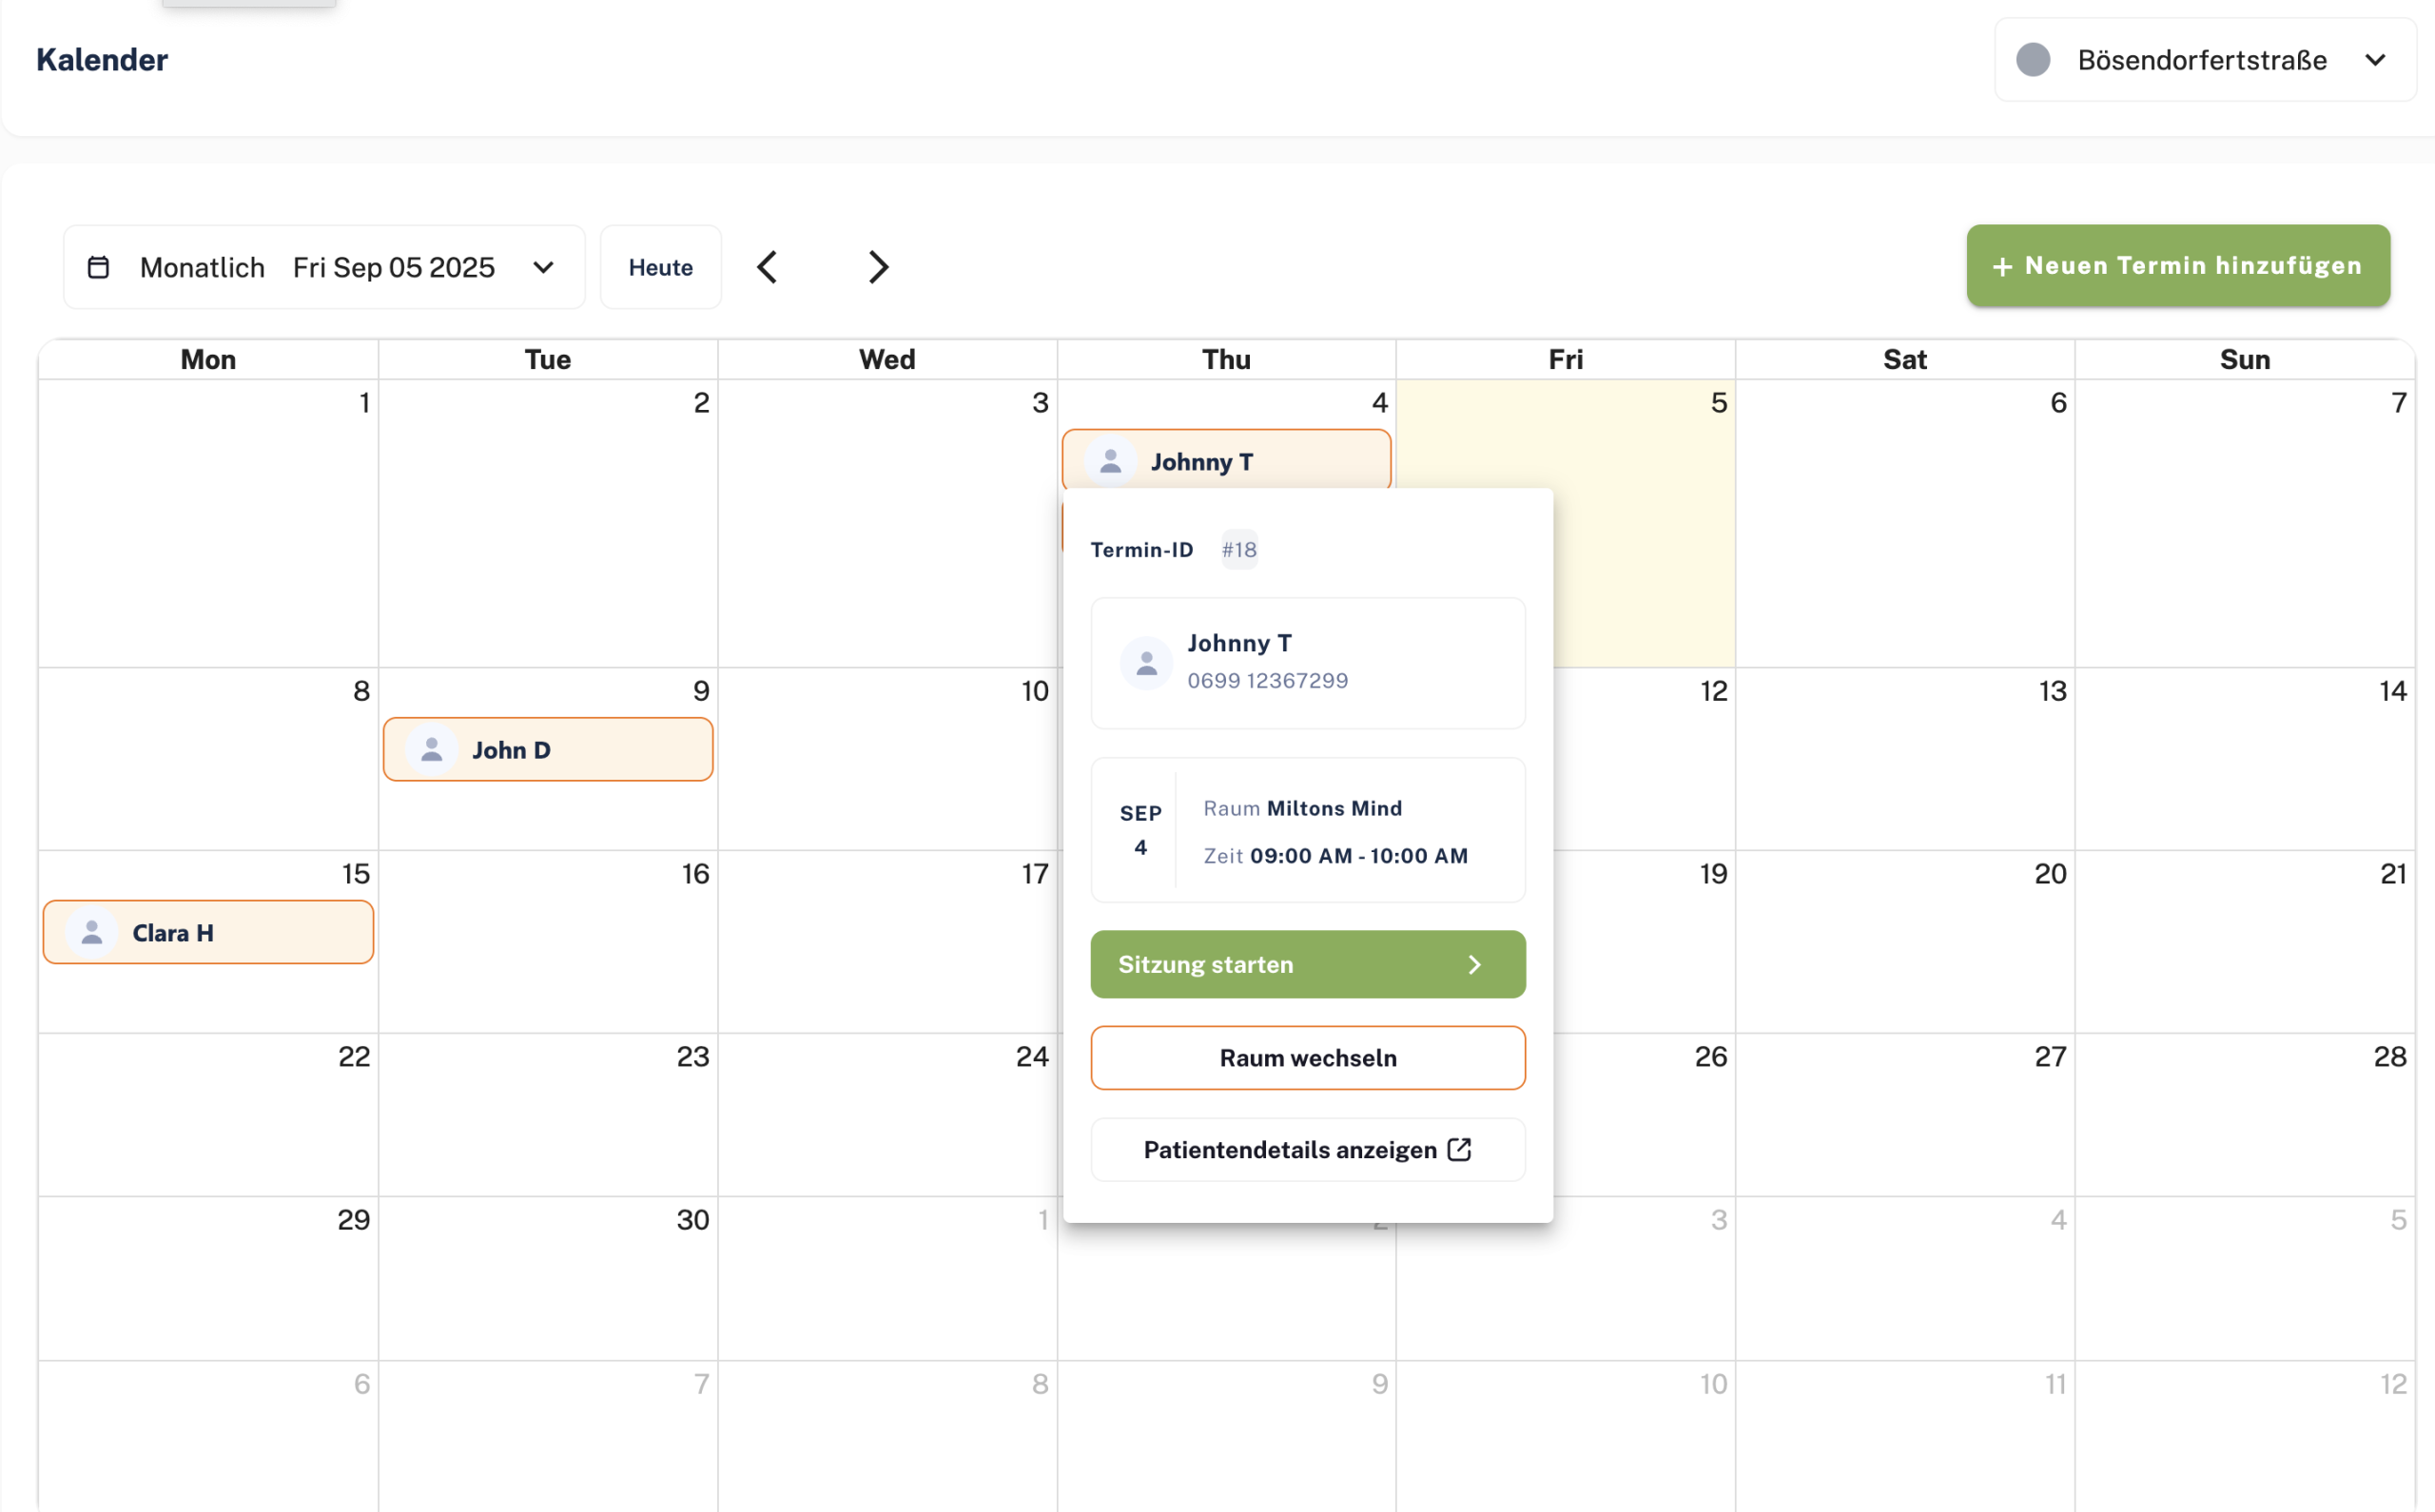Image resolution: width=2435 pixels, height=1512 pixels.
Task: Select day 10 Wednesday cell
Action: pyautogui.click(x=887, y=759)
